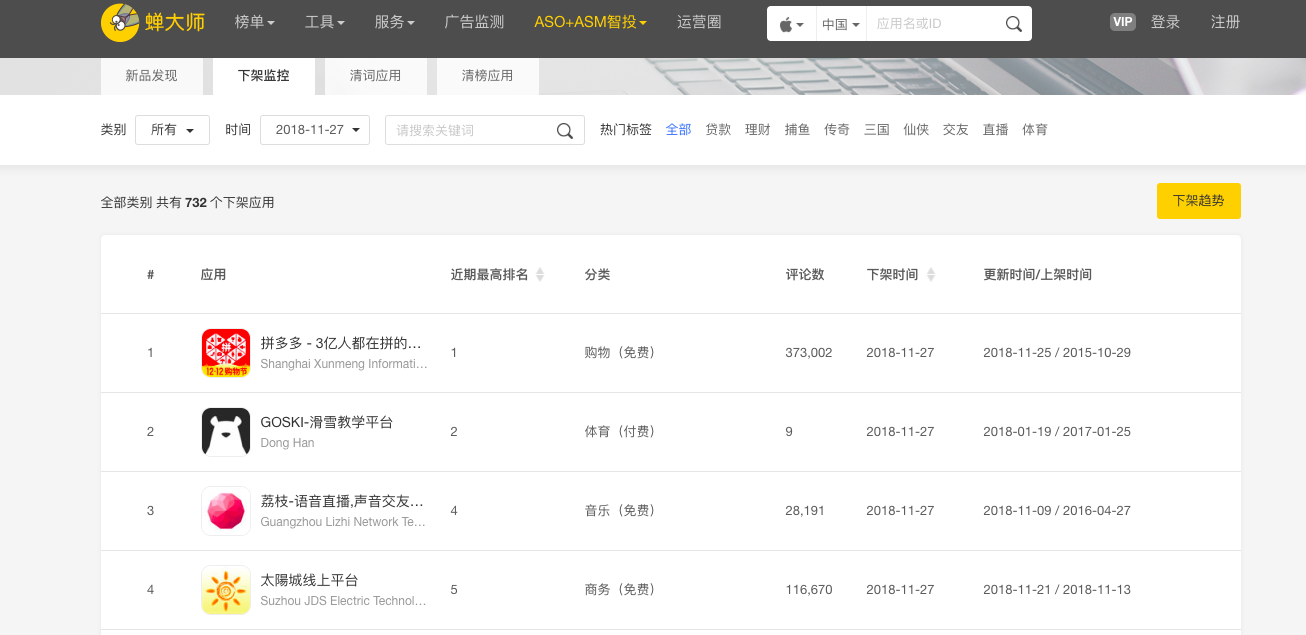1306x635 pixels.
Task: Click the 登录 link
Action: click(1165, 22)
